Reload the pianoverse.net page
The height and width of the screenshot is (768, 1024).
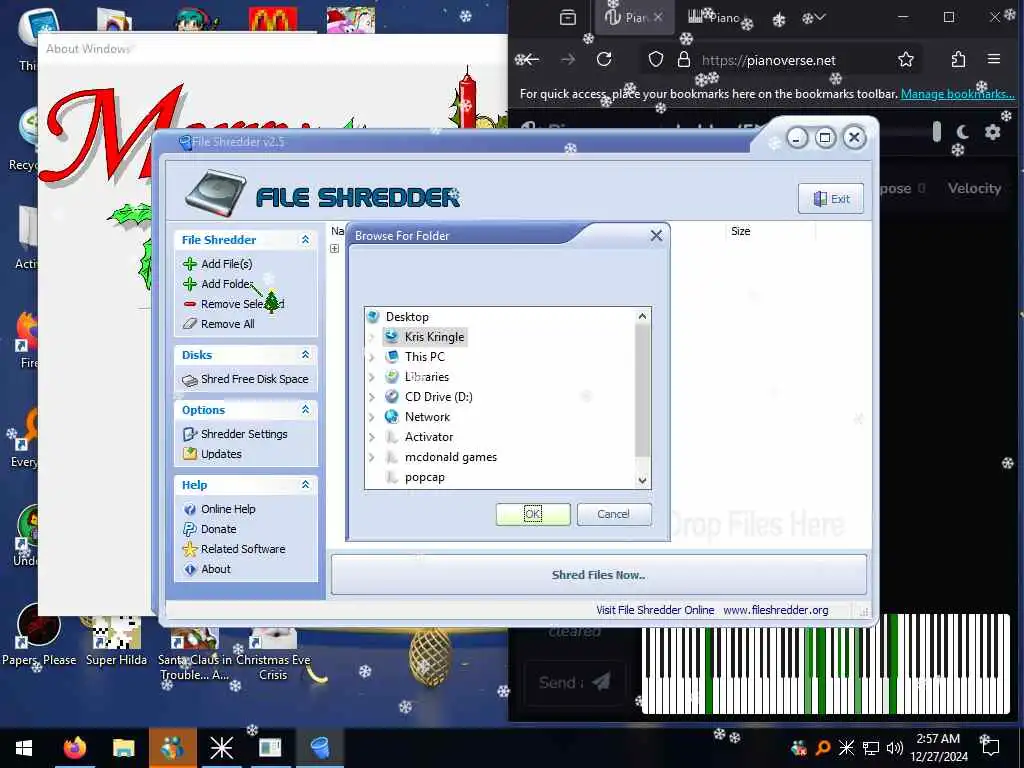coord(604,59)
